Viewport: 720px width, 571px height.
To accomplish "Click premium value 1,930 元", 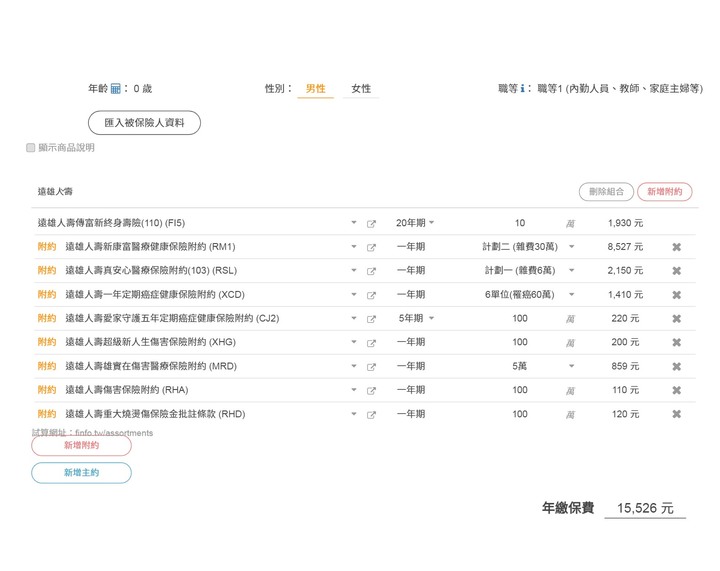I will pyautogui.click(x=625, y=223).
